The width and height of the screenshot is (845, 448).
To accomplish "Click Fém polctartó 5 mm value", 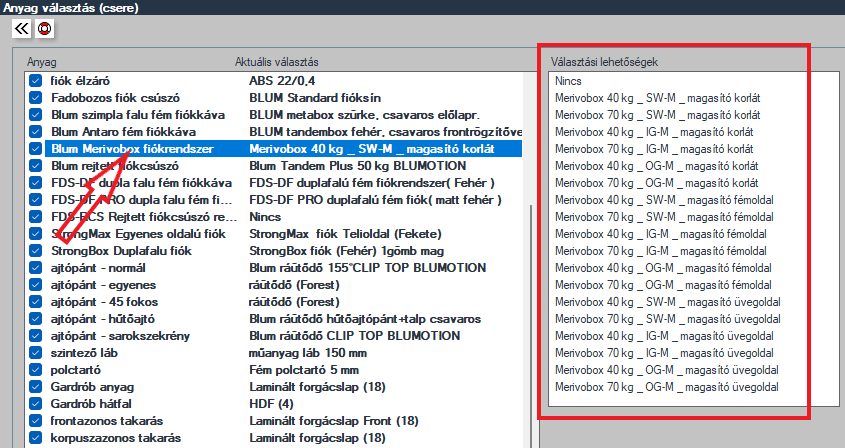I will [304, 370].
